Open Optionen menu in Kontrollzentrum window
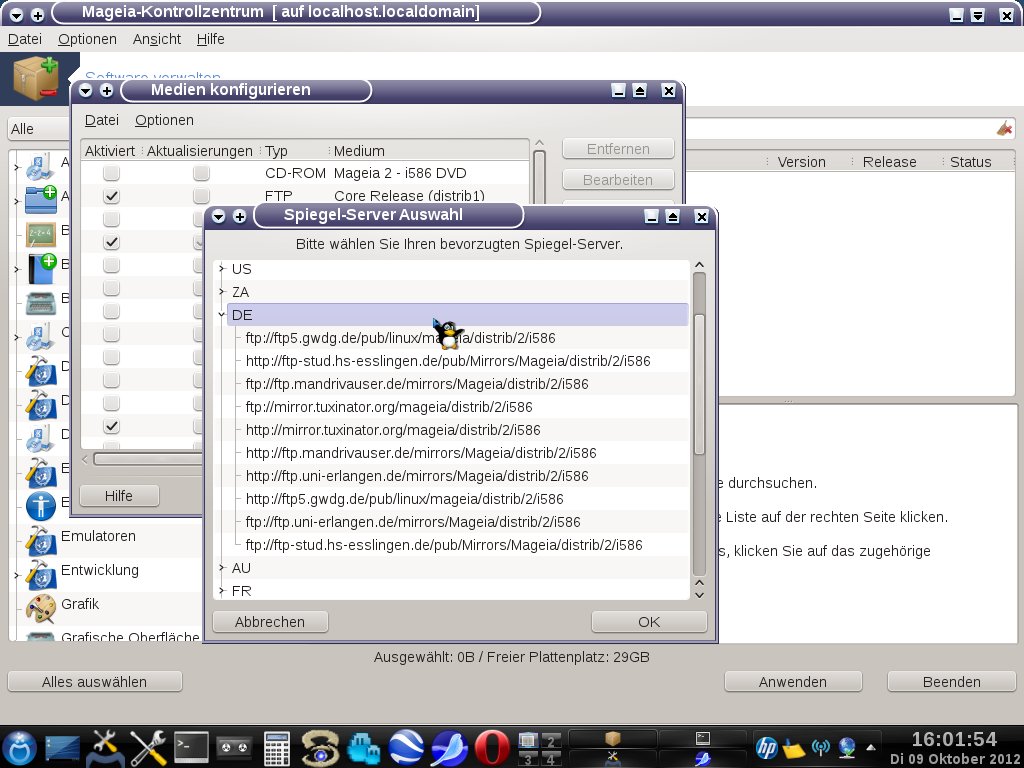1024x768 pixels. coord(87,39)
